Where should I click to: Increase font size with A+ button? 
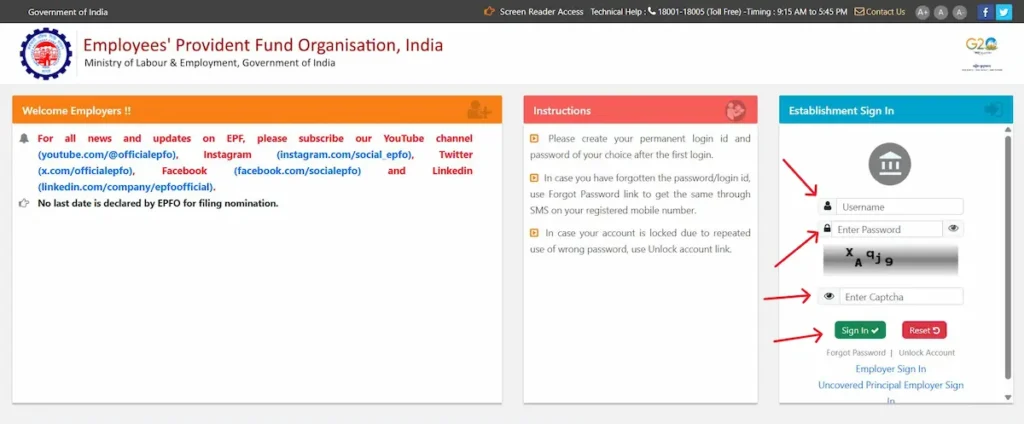click(922, 12)
